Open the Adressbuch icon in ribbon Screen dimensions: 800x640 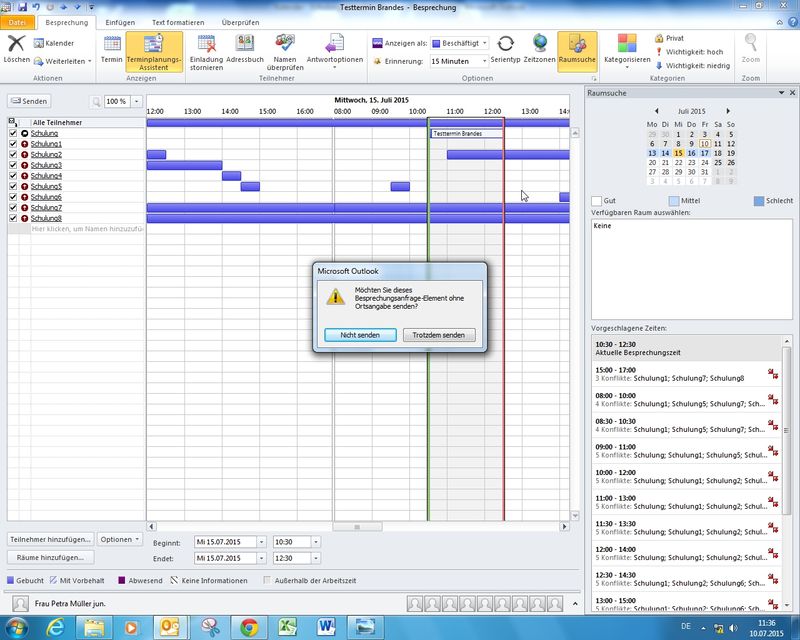tap(245, 44)
